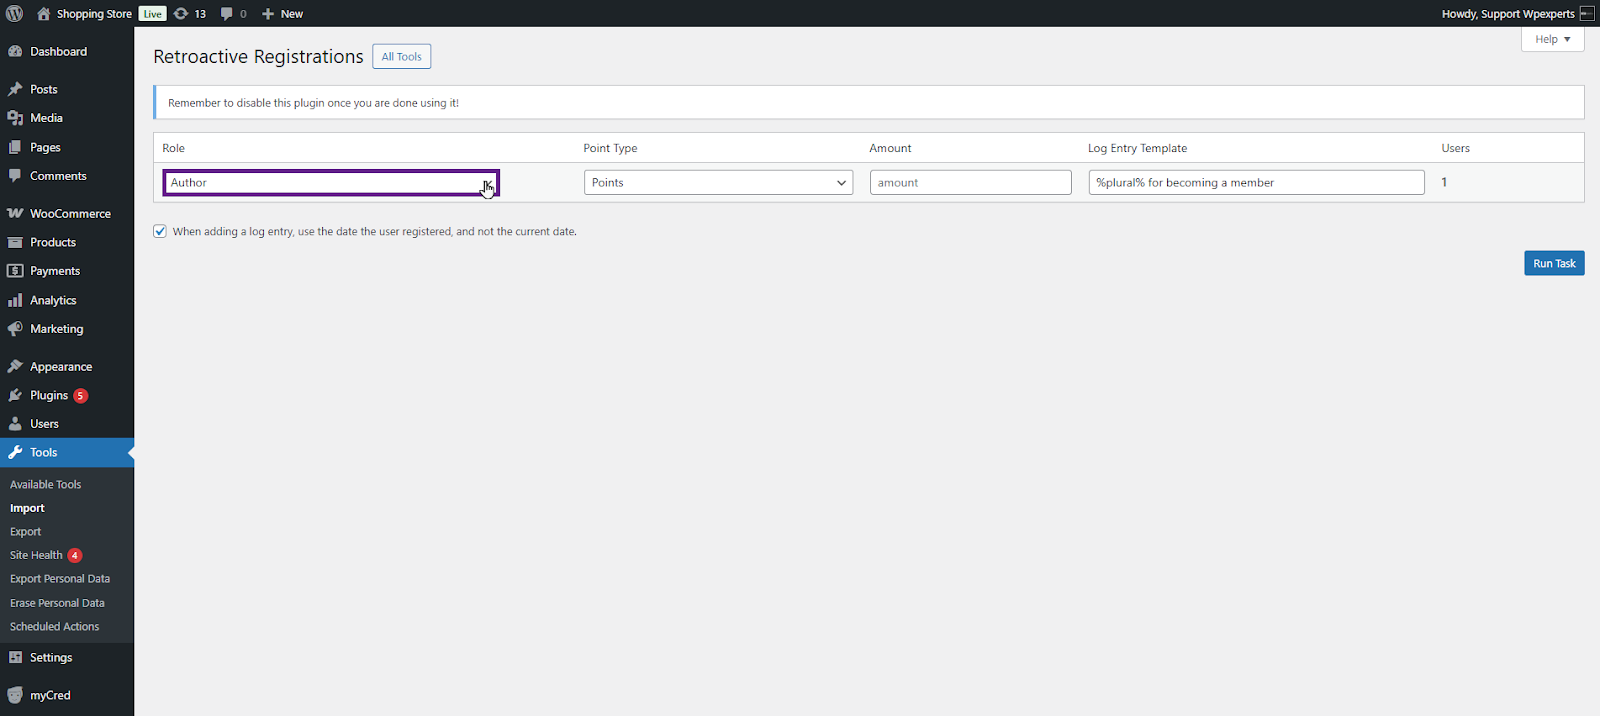Open the updates icon showing 13
The height and width of the screenshot is (716, 1600).
[x=181, y=14]
